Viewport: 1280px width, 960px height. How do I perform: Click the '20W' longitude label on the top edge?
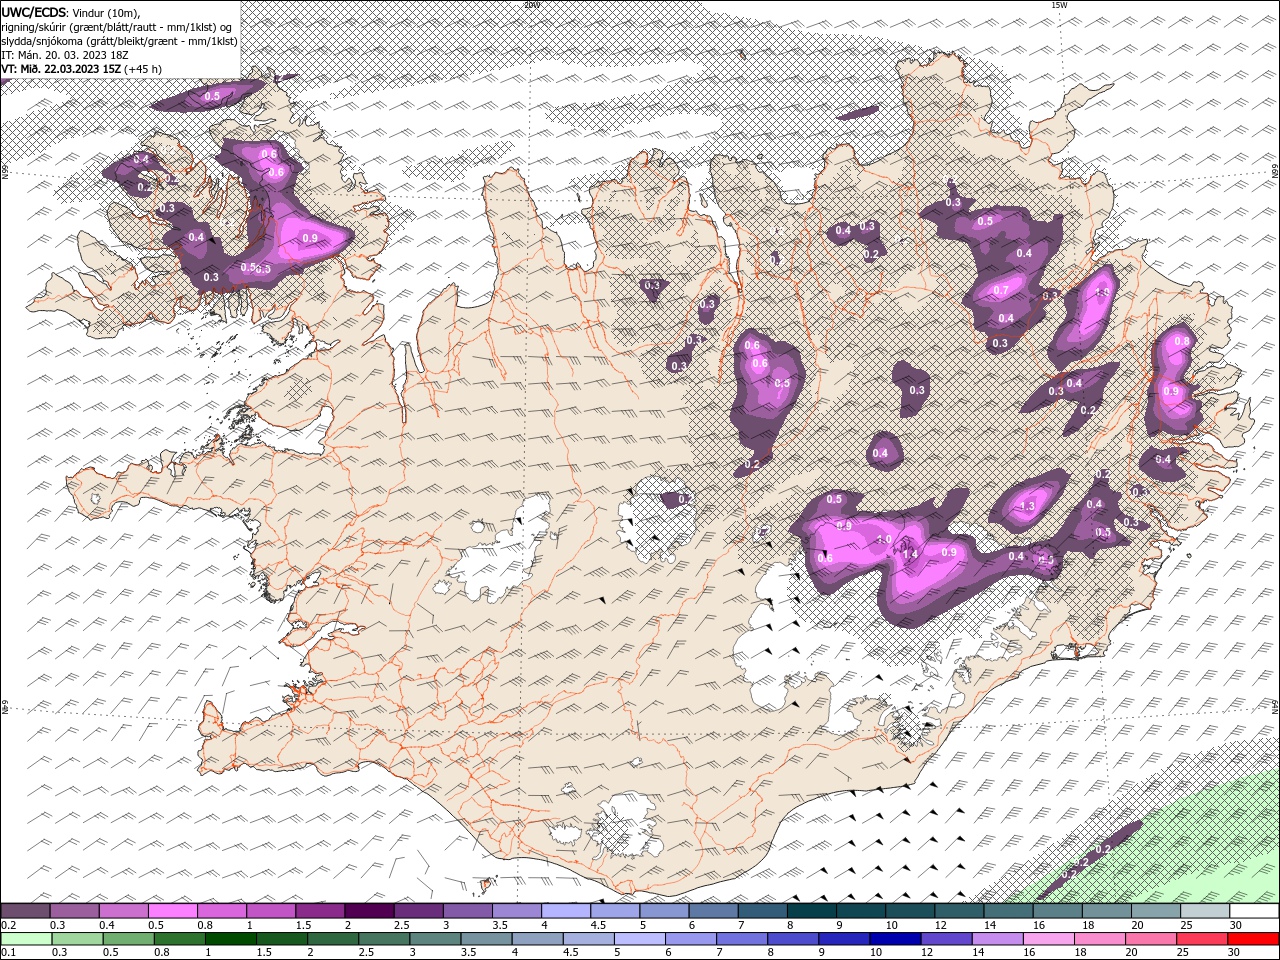coord(532,5)
